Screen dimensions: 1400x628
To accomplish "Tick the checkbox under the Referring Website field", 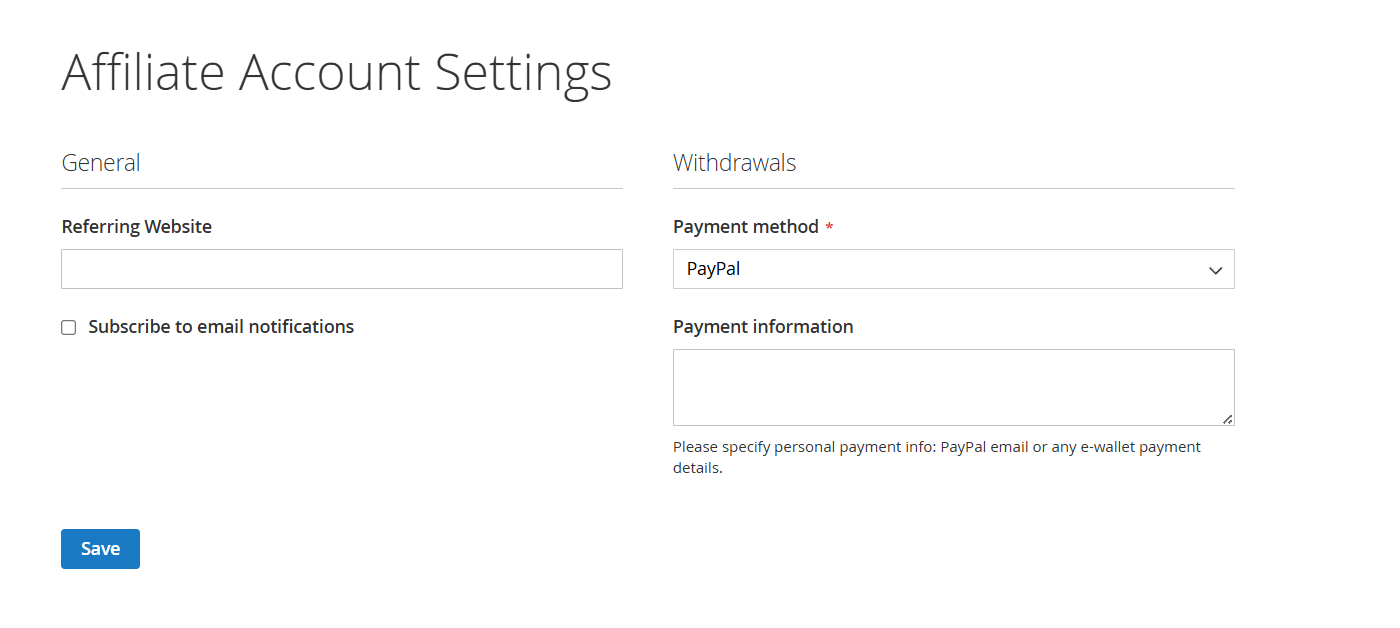I will click(68, 327).
